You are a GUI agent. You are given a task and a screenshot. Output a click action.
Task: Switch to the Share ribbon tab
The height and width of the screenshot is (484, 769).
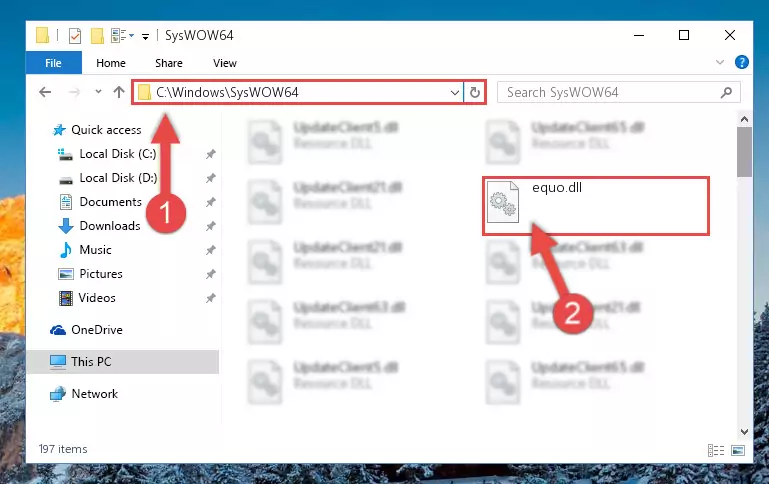(x=169, y=63)
